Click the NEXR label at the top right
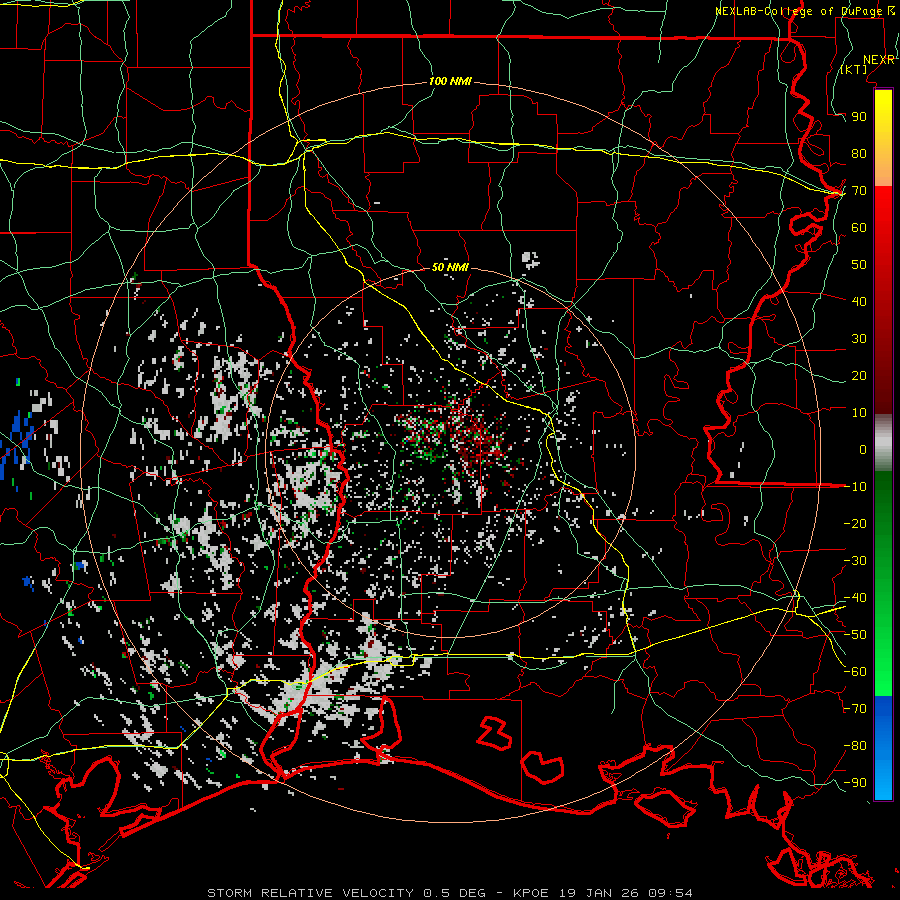The width and height of the screenshot is (900, 900). [879, 60]
